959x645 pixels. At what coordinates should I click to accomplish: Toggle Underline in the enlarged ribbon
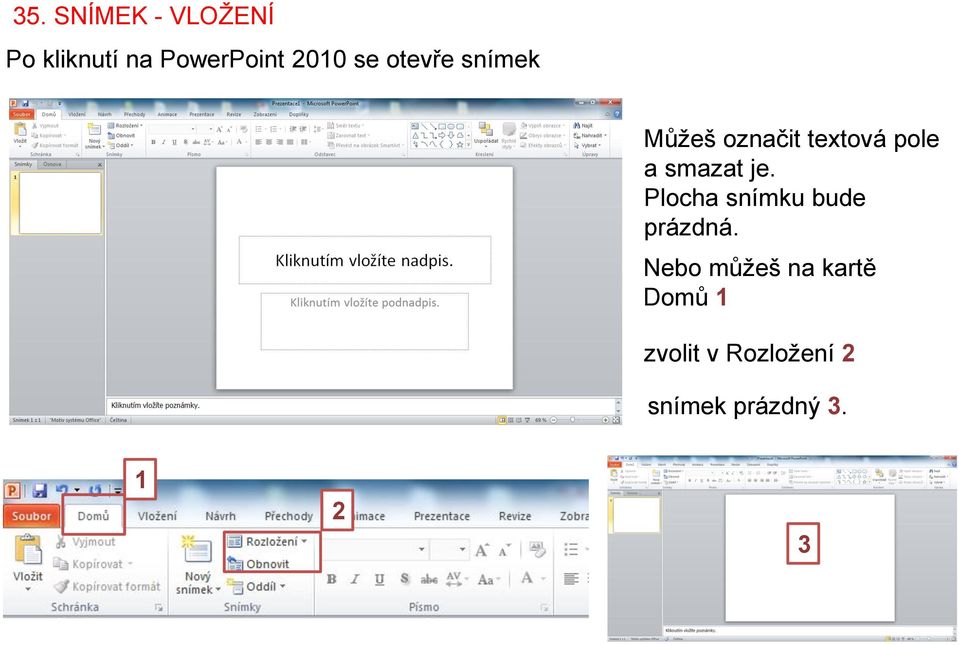(379, 578)
